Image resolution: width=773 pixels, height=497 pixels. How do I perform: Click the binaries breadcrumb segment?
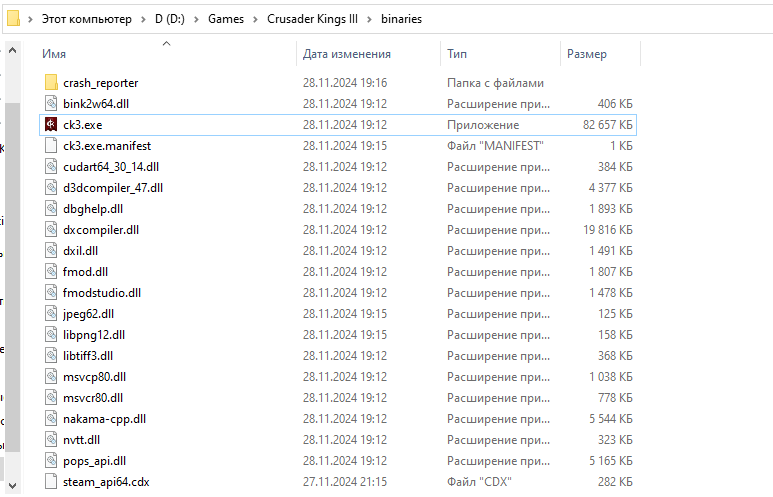coord(401,19)
